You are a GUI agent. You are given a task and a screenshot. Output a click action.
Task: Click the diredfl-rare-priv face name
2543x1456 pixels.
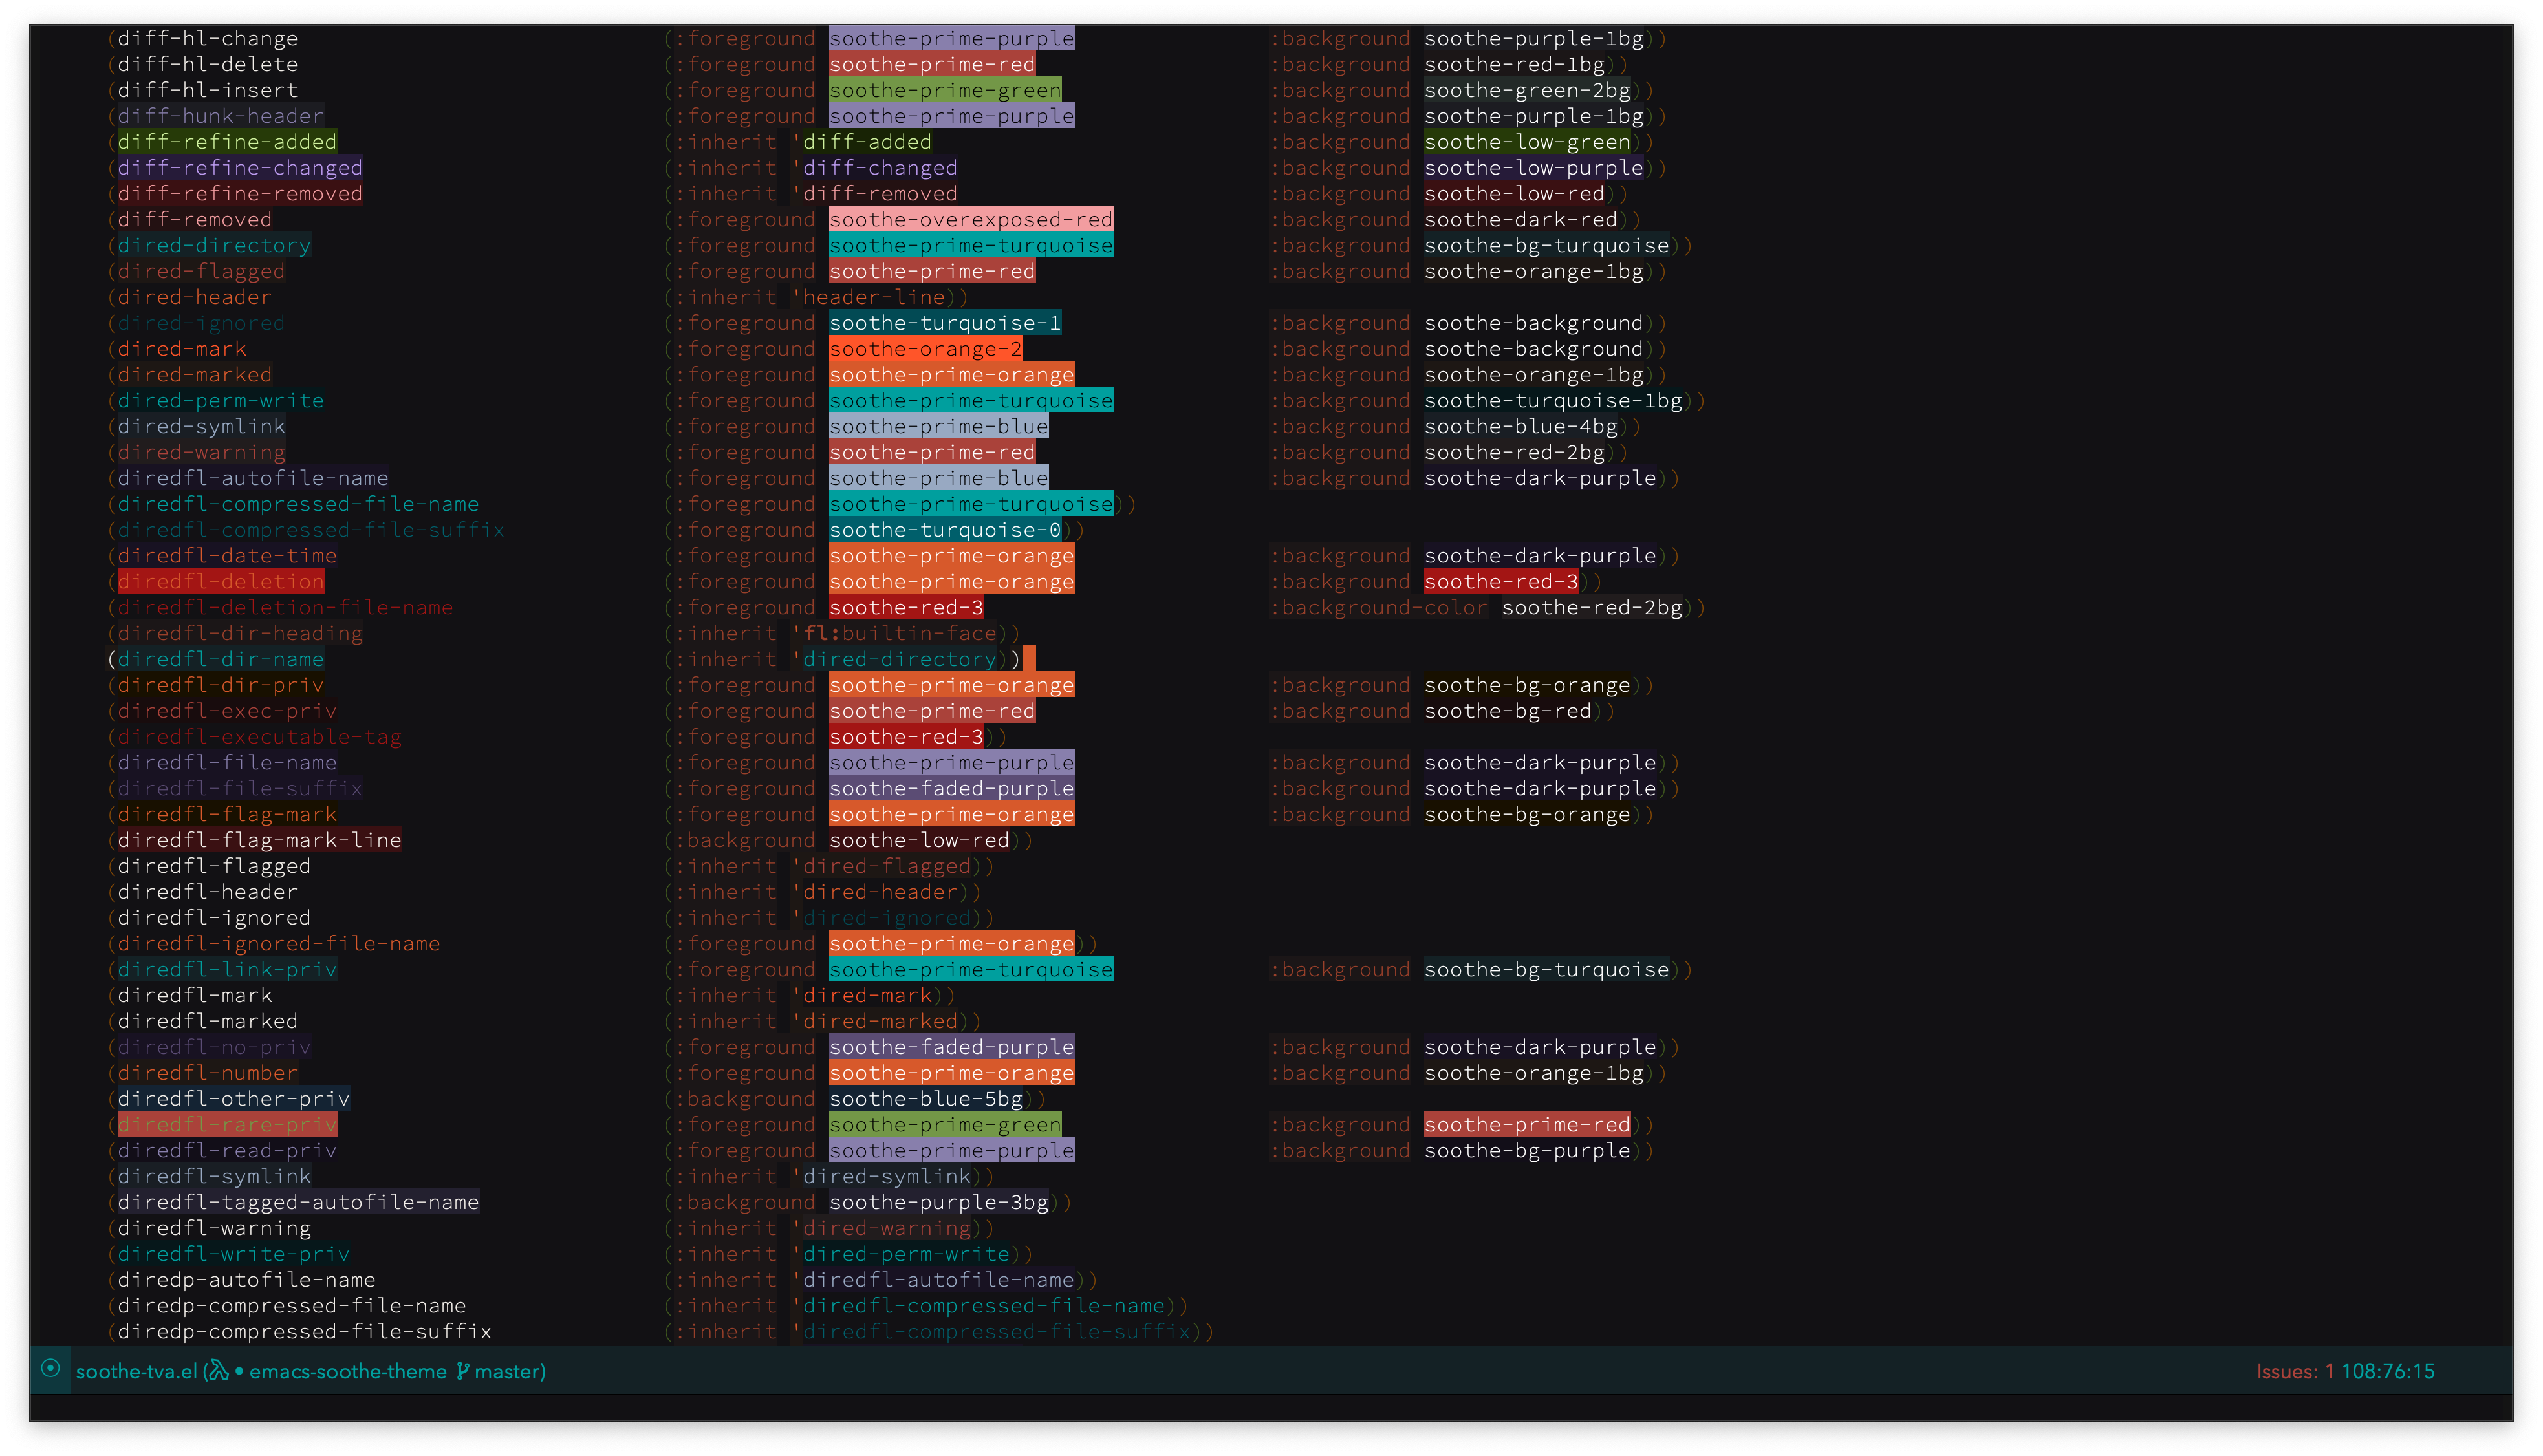coord(227,1125)
